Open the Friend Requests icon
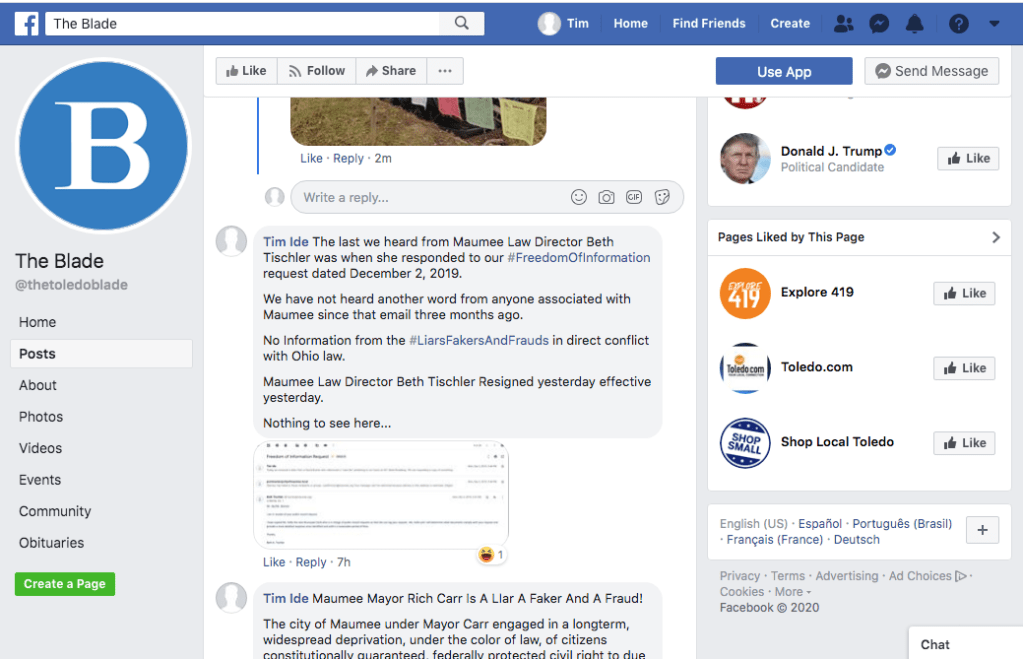This screenshot has width=1023, height=659. click(x=844, y=23)
